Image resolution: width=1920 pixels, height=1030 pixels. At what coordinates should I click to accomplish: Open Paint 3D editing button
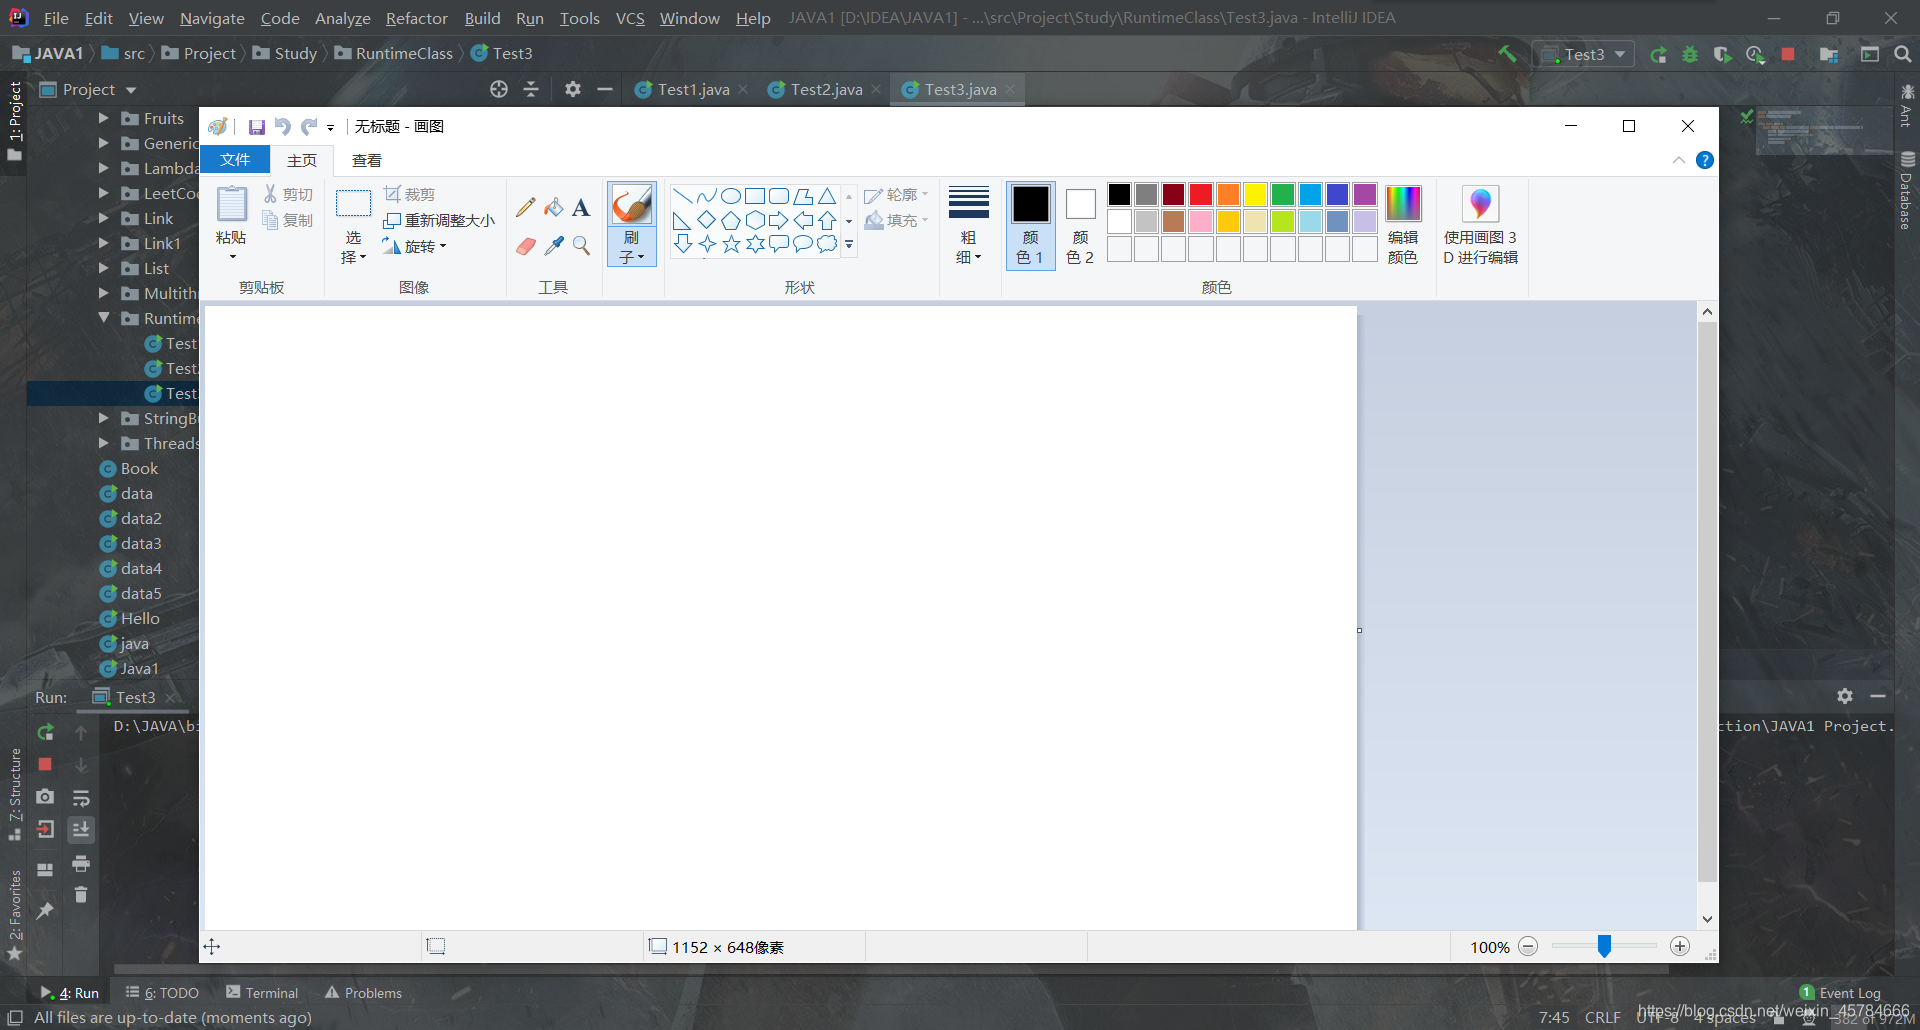[x=1481, y=226]
